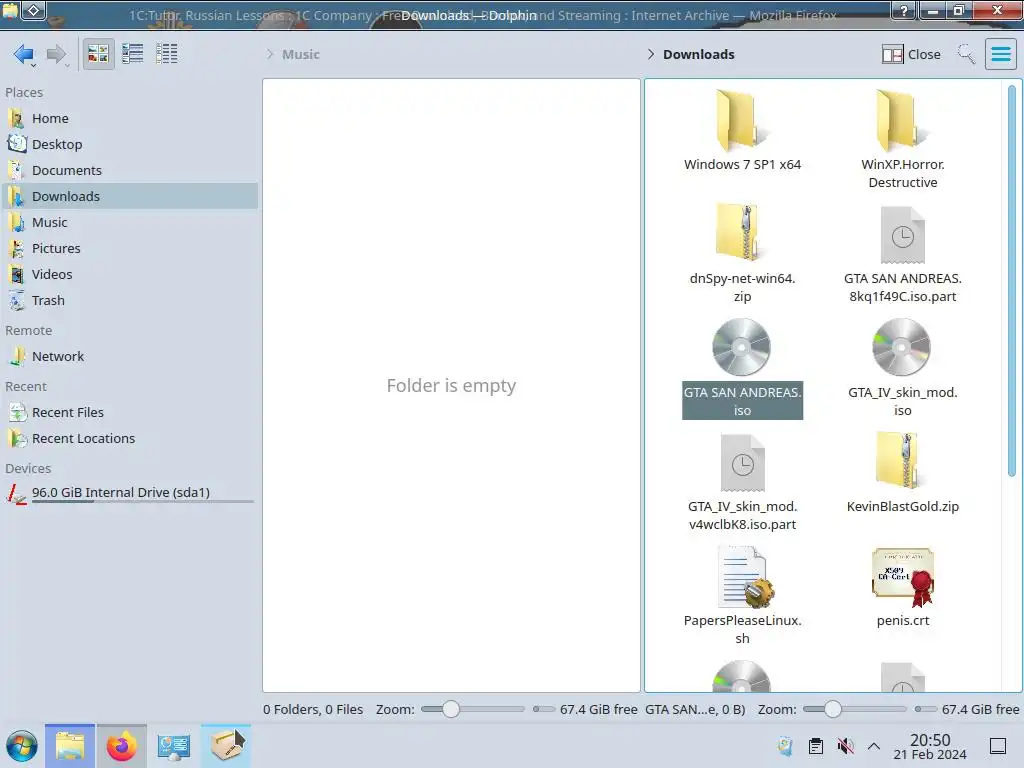Image resolution: width=1024 pixels, height=768 pixels.
Task: Select Downloads in Places sidebar
Action: pos(130,197)
